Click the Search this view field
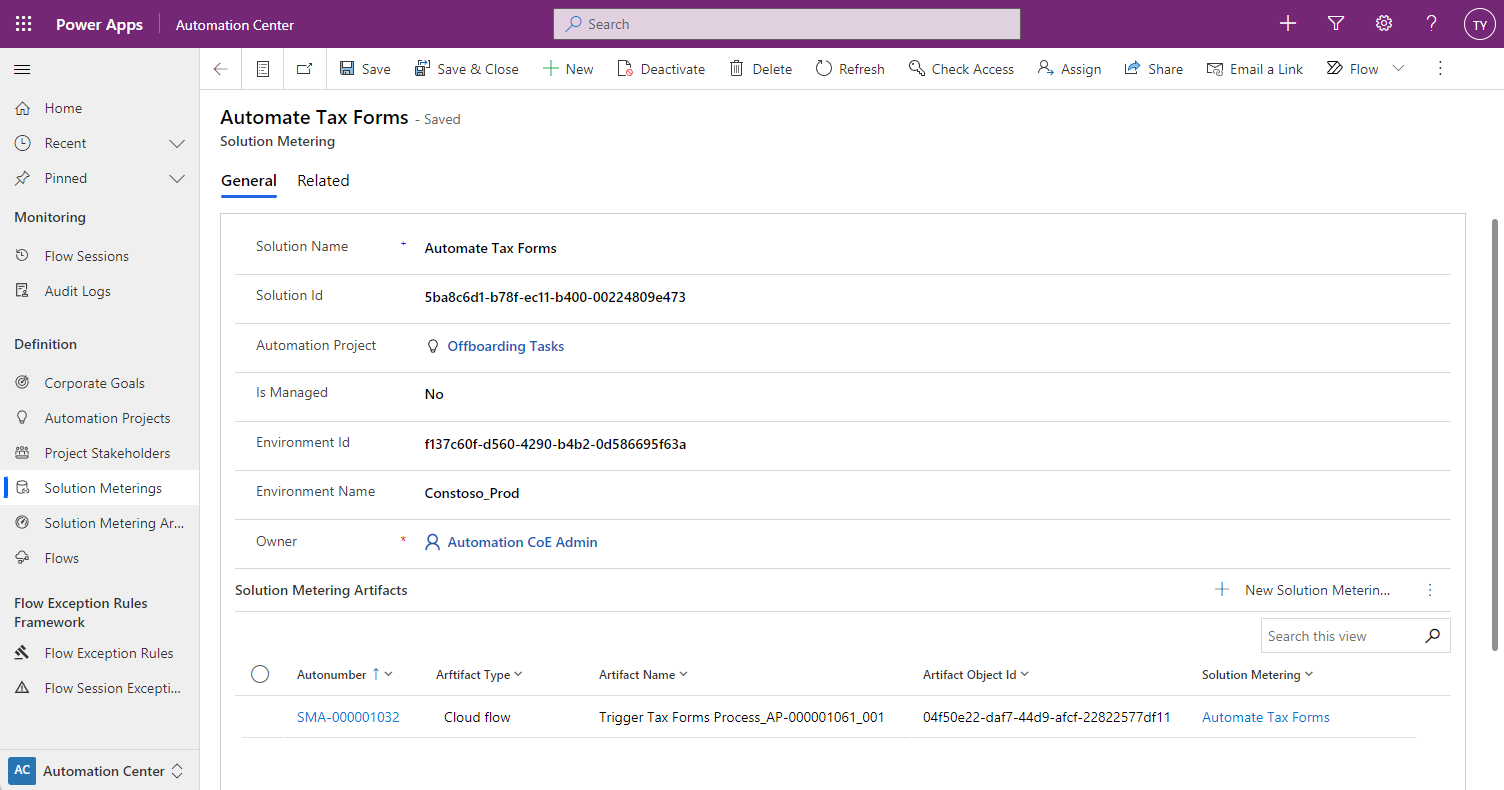The height and width of the screenshot is (790, 1504). (1340, 636)
